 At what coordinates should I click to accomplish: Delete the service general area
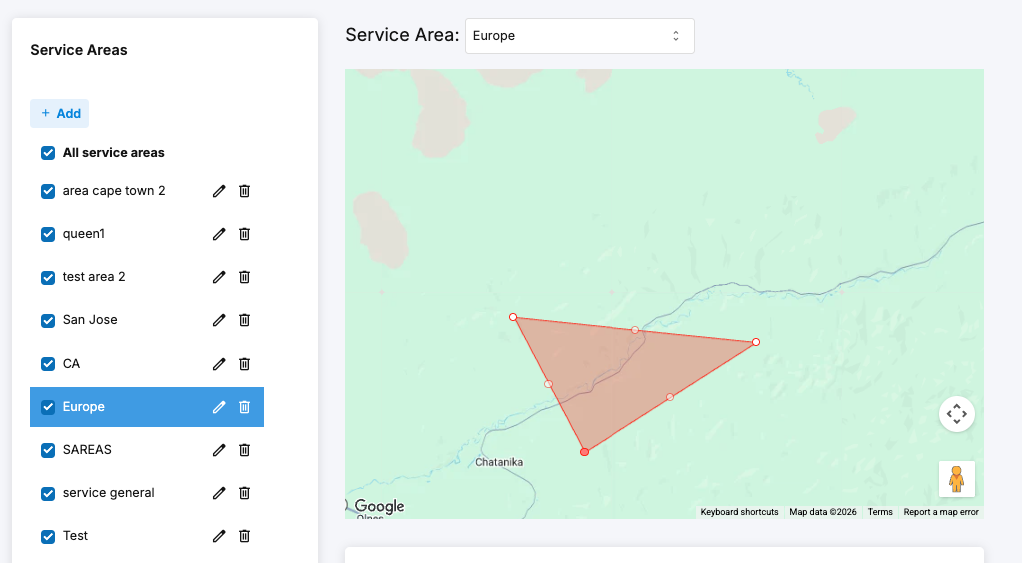click(244, 493)
